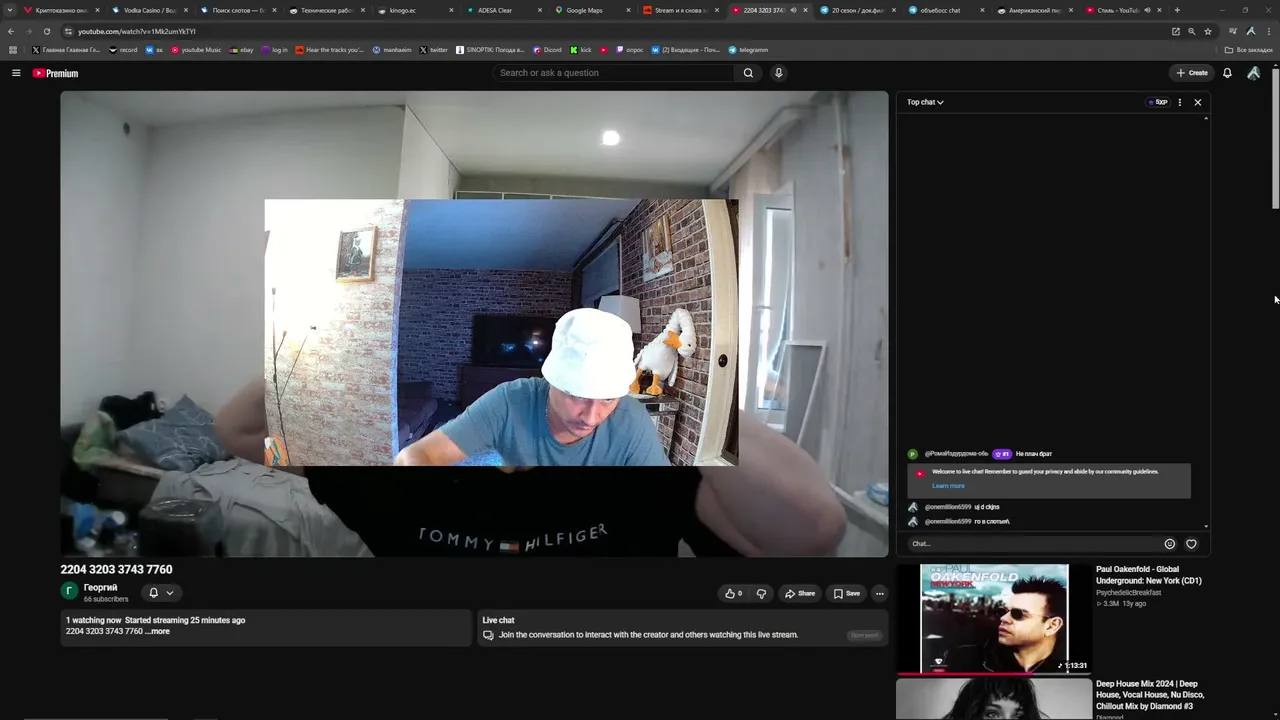Open the account avatar menu in YouTube header
1280x720 pixels.
[1253, 73]
